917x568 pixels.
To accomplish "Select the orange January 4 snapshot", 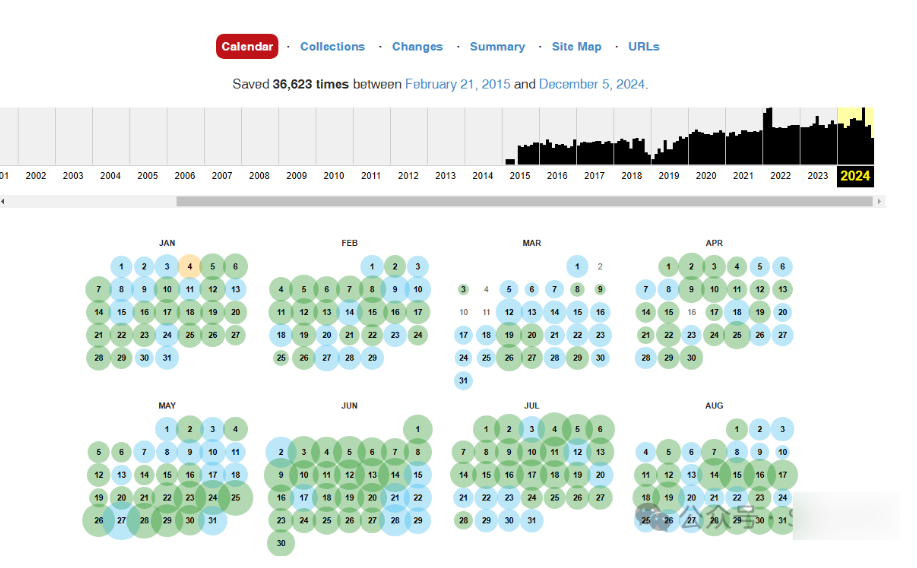I will tap(190, 267).
